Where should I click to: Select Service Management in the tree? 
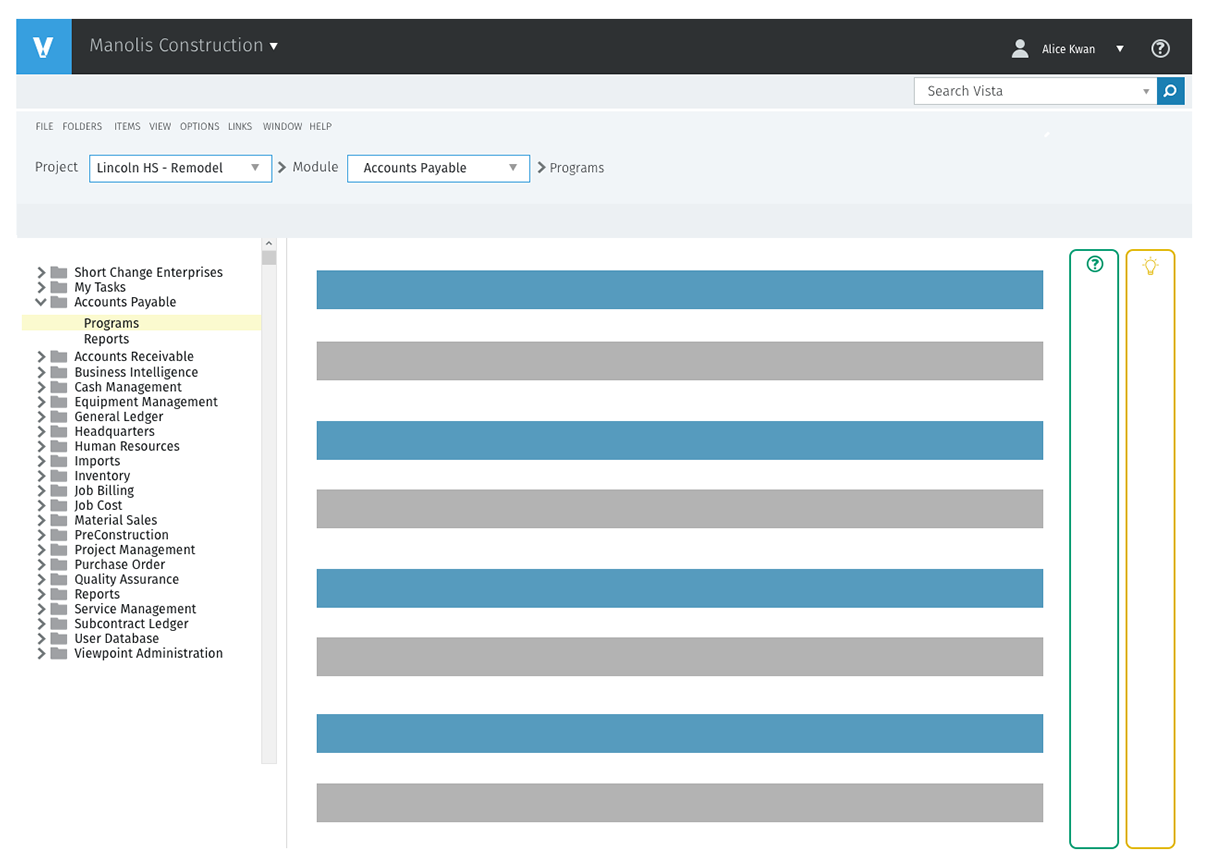tap(135, 609)
